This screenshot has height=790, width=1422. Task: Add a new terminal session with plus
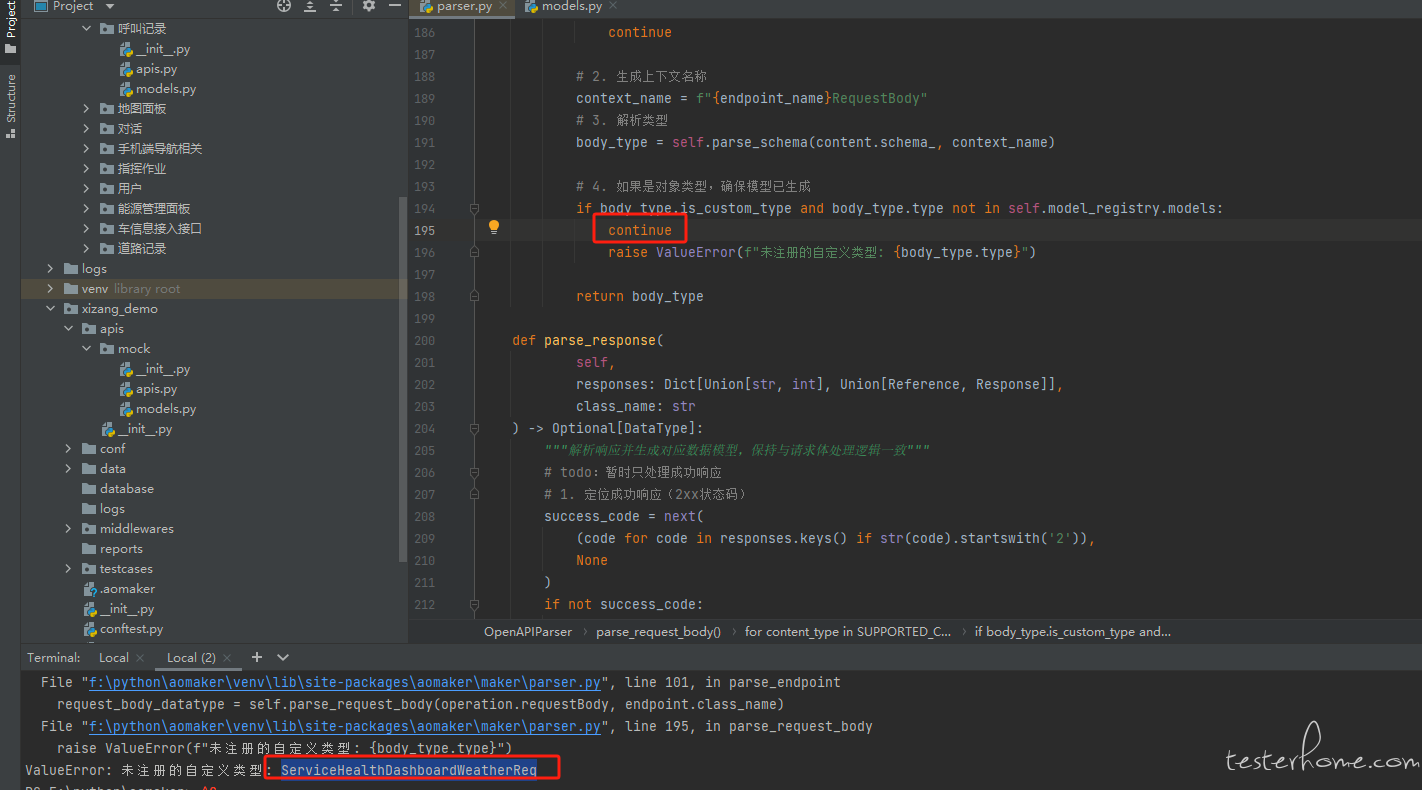click(x=257, y=657)
